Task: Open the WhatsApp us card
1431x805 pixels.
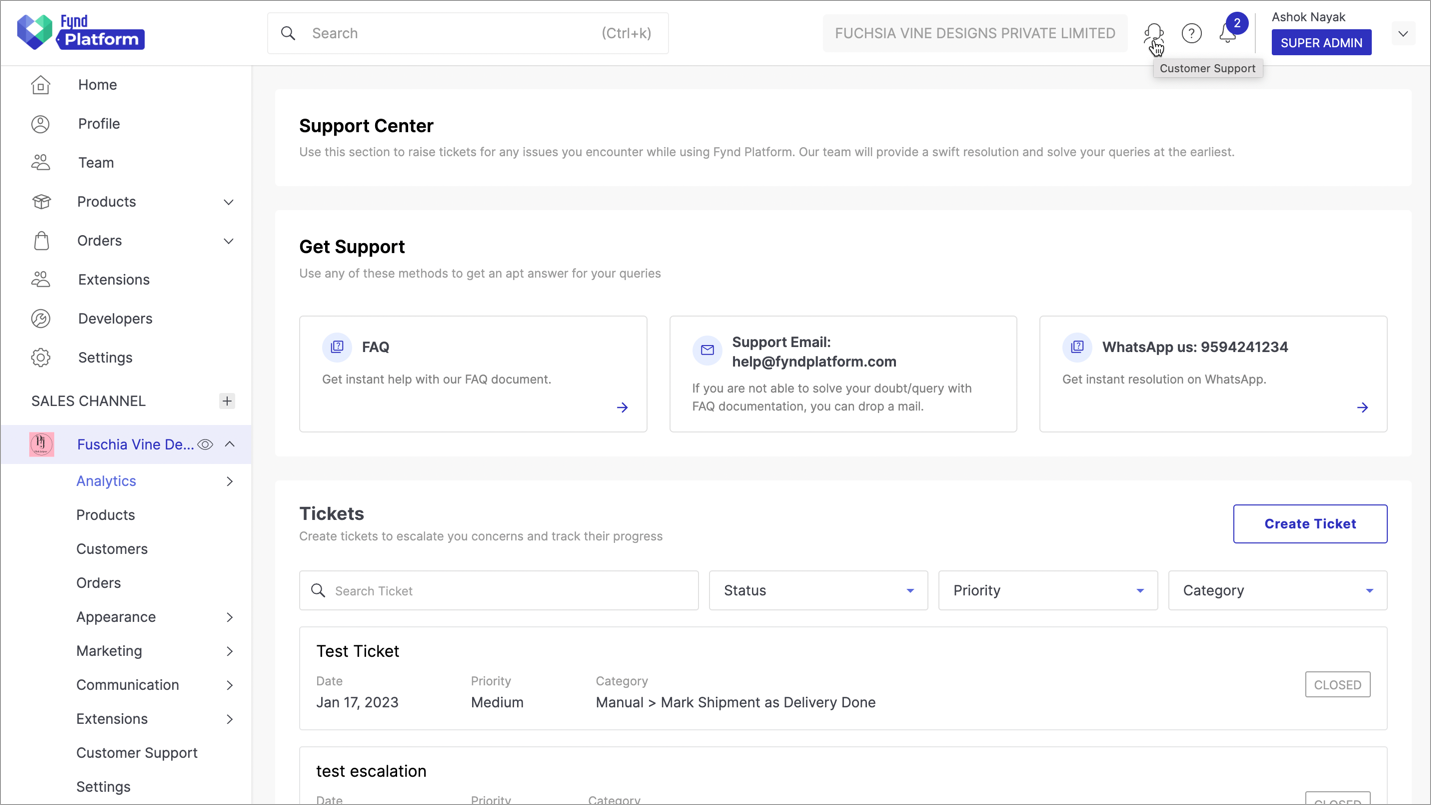Action: tap(1213, 374)
